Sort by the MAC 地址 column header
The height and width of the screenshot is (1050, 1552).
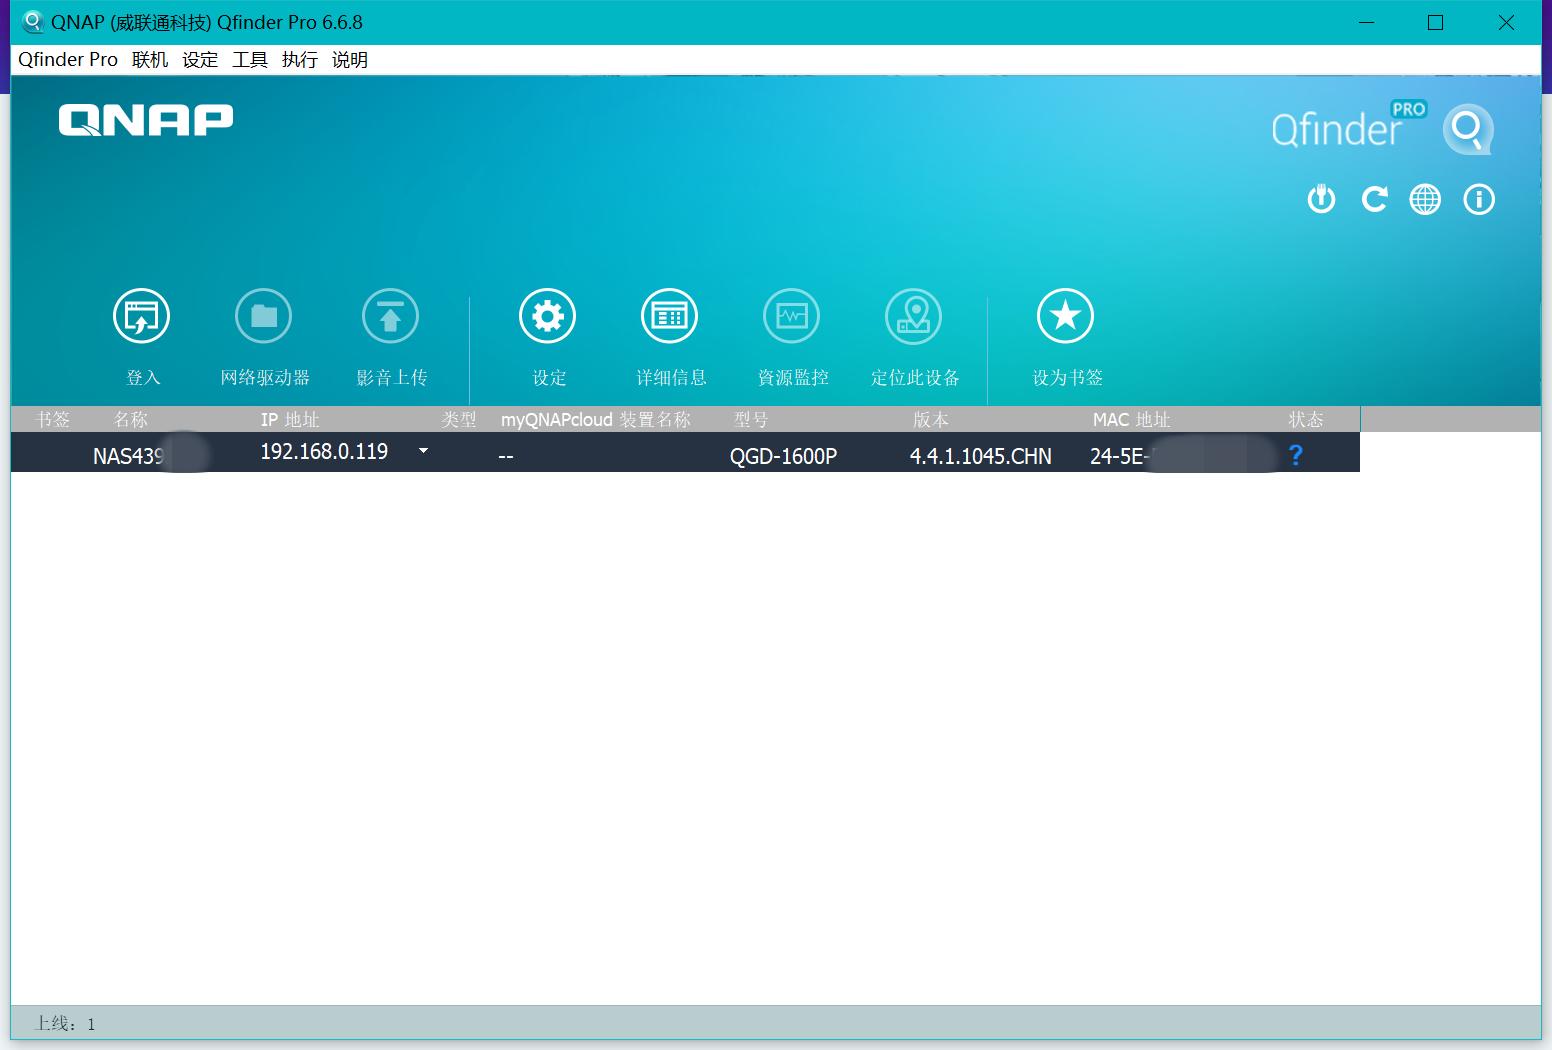[x=1131, y=419]
